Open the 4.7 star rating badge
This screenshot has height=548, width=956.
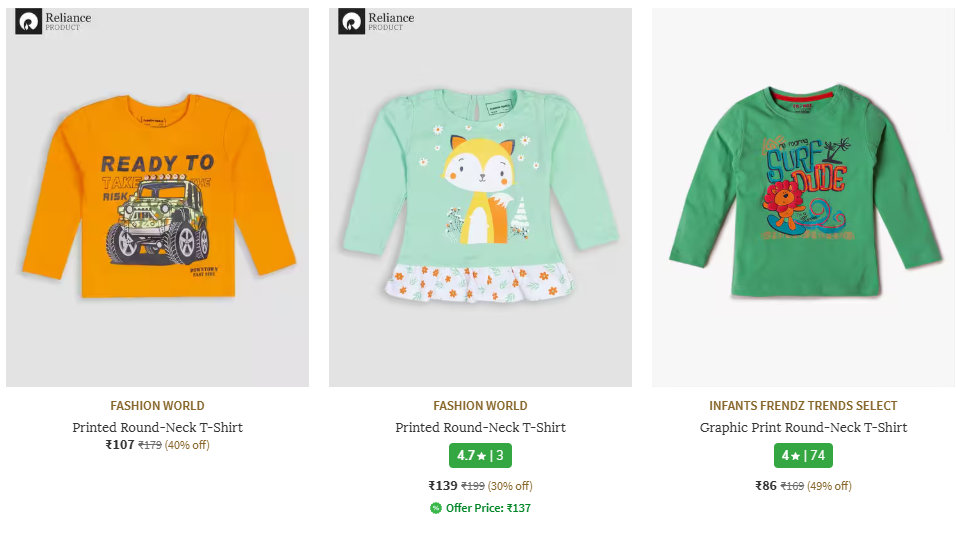coord(480,455)
